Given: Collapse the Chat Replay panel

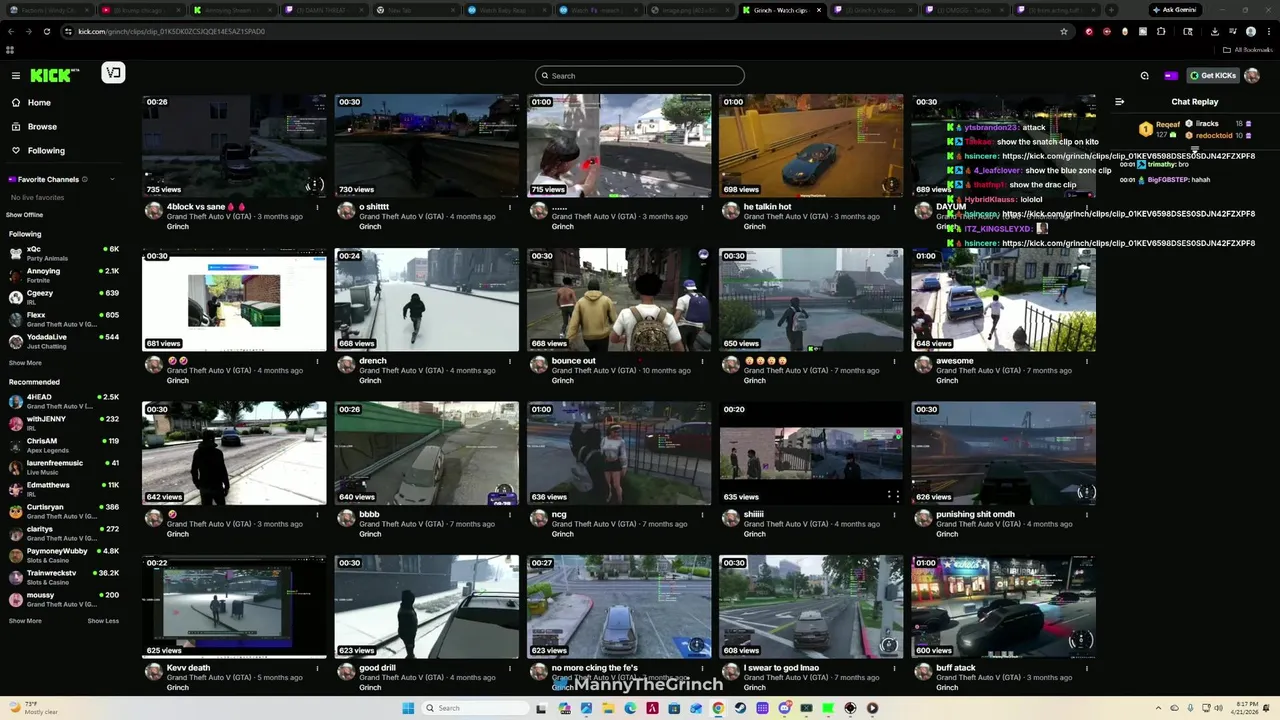Looking at the screenshot, I should [x=1120, y=102].
